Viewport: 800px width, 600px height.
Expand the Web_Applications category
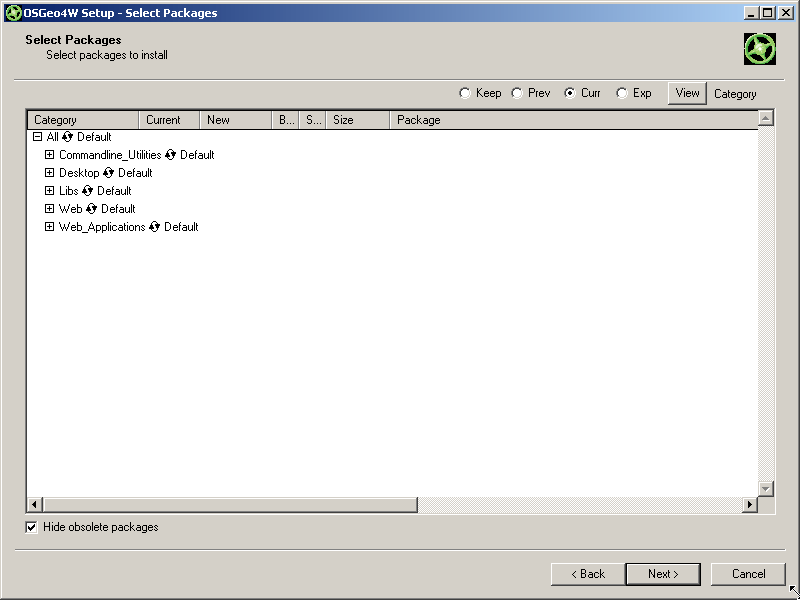[x=49, y=227]
